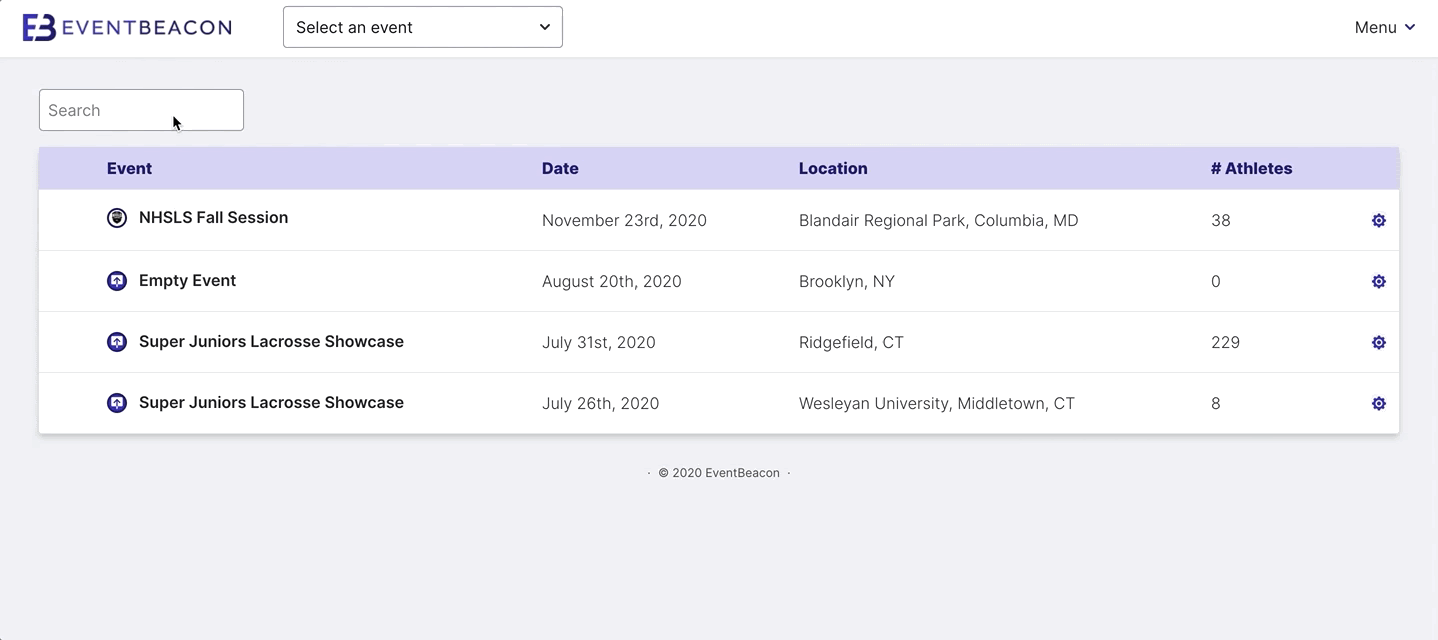Click the Location column header

[x=833, y=168]
